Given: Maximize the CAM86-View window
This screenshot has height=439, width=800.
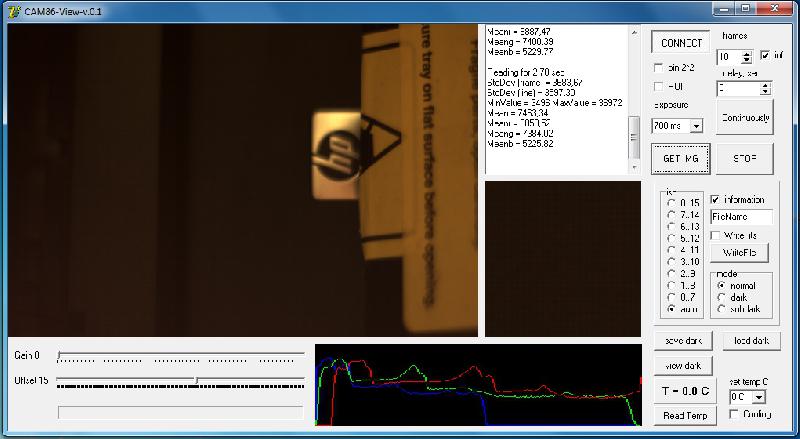Looking at the screenshot, I should click(x=745, y=8).
